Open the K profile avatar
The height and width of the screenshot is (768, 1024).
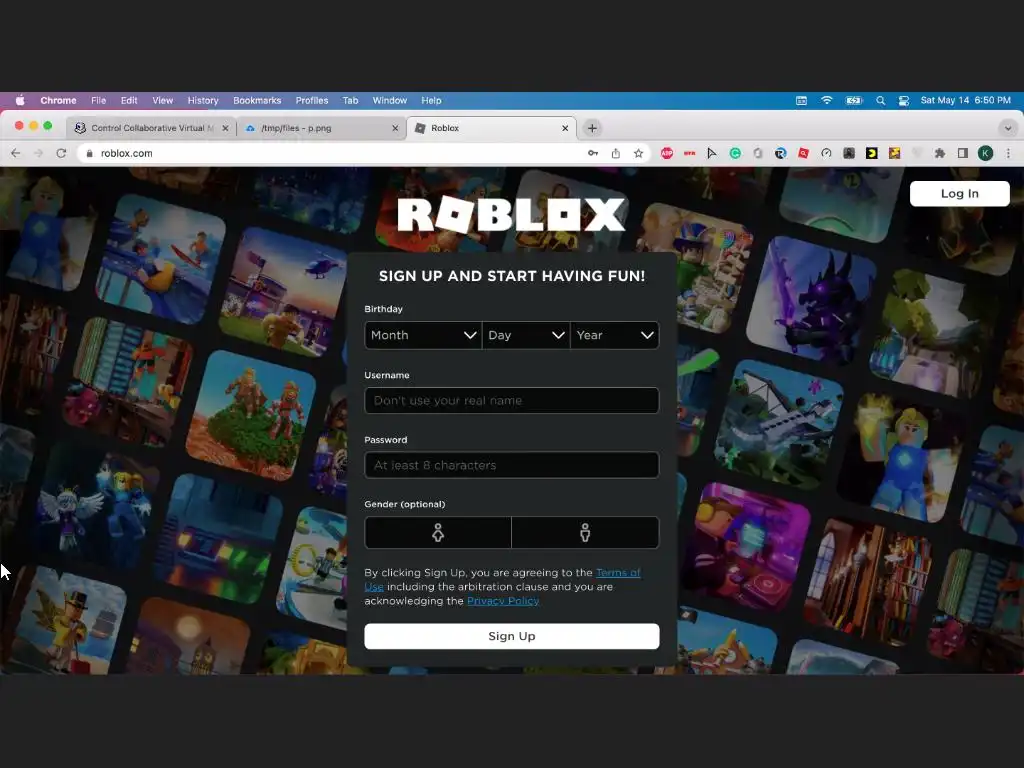(985, 153)
